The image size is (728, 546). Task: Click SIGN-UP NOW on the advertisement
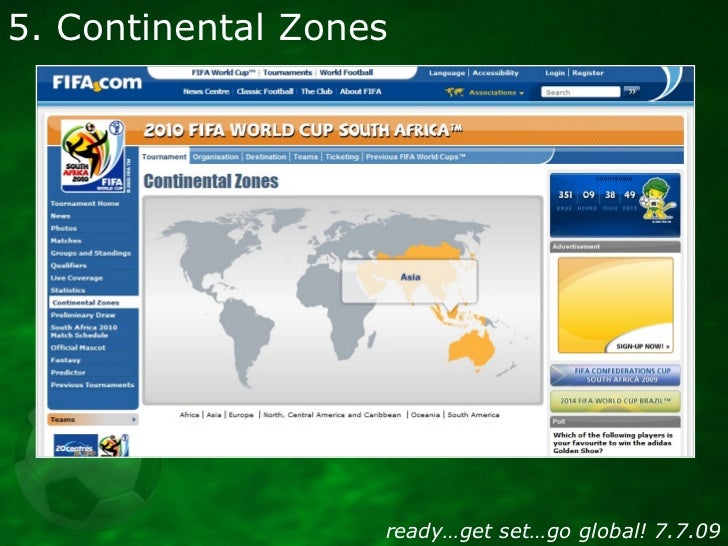coord(643,346)
